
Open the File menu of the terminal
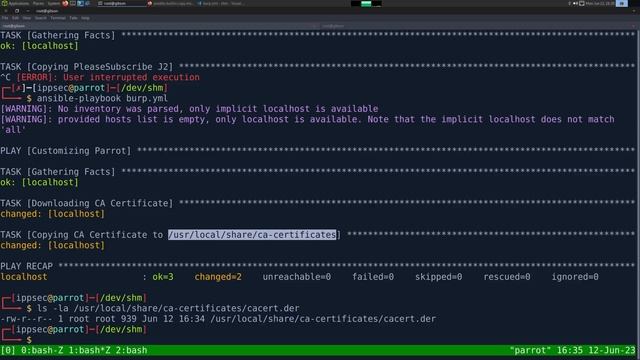[x=5, y=18]
